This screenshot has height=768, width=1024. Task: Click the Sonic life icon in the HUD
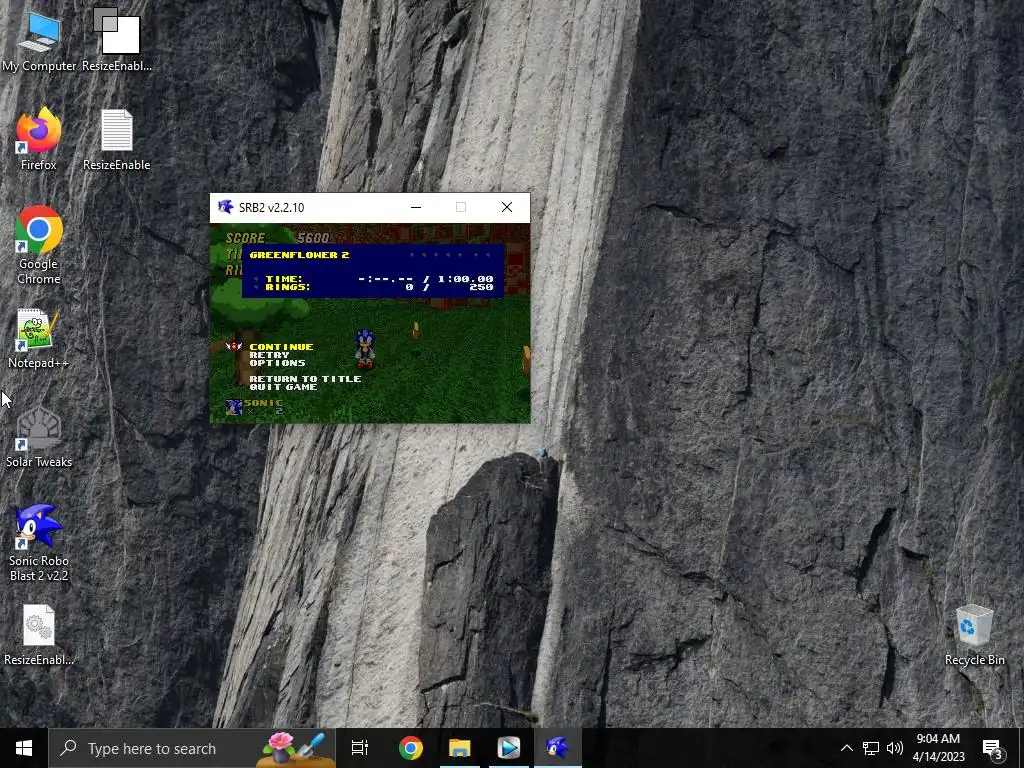[233, 407]
